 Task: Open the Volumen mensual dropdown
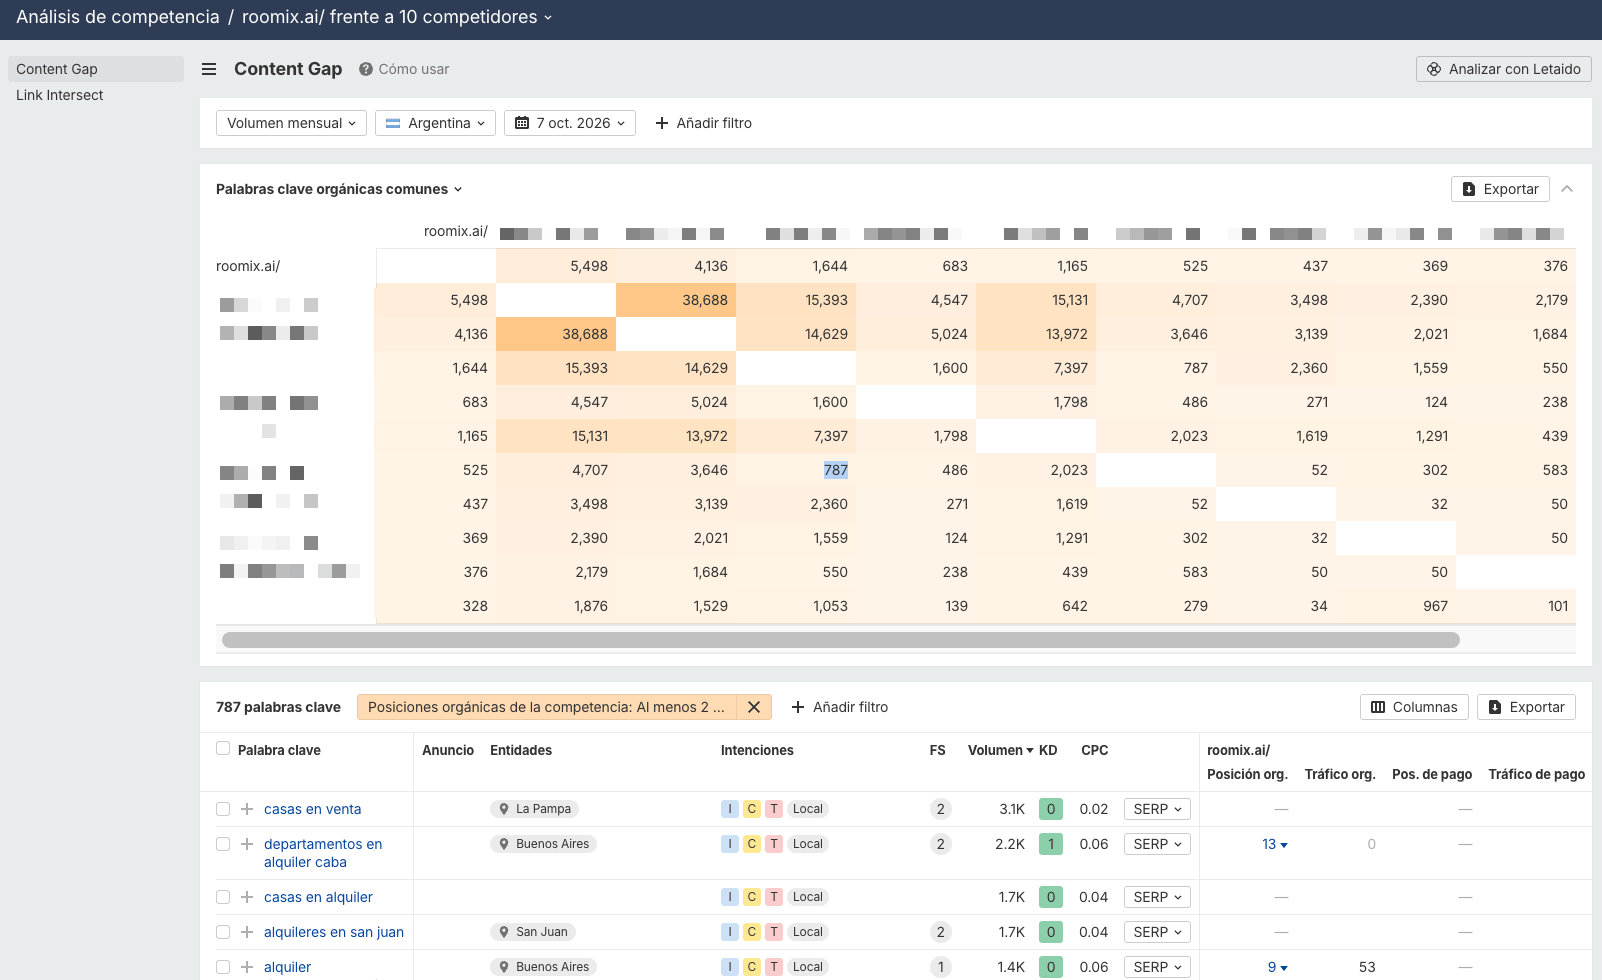click(291, 123)
